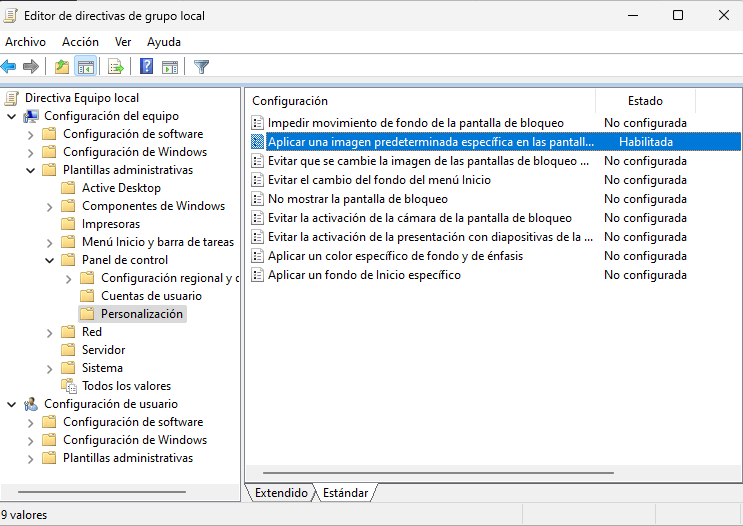743x526 pixels.
Task: Click icon of Aplicar un color específico policy
Action: pos(257,256)
